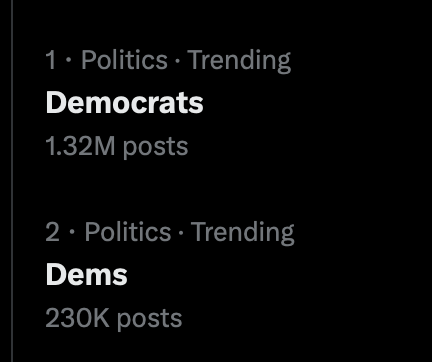Click the word posts under Dems
This screenshot has height=362, width=432.
pos(150,320)
